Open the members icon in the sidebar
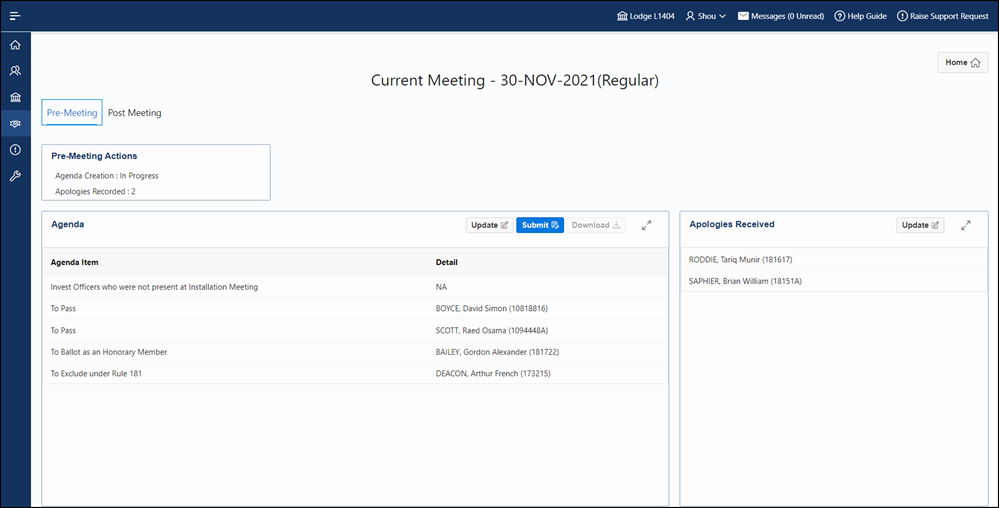Screen dimensions: 1000x508 tap(15, 71)
